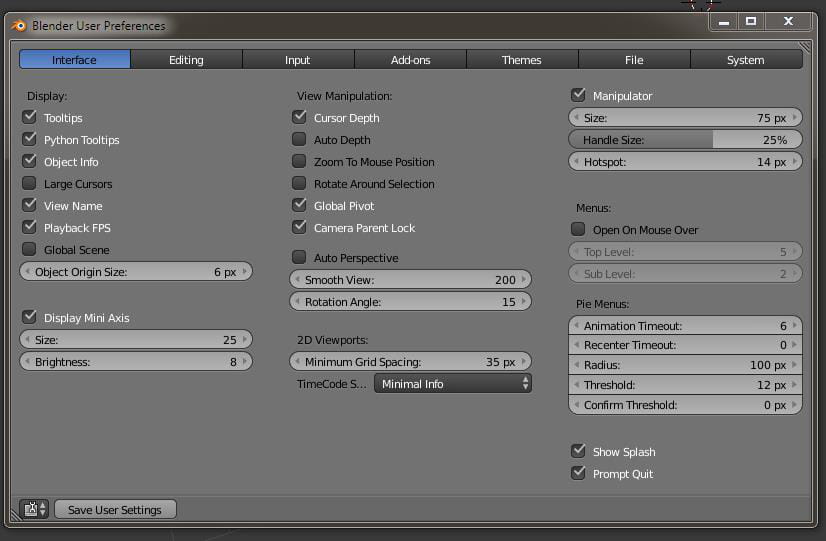The width and height of the screenshot is (826, 541).
Task: Click the right increase arrow on Manipulator Hotspot
Action: tap(795, 161)
